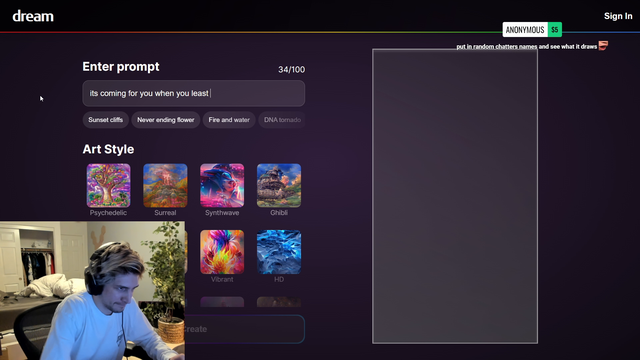Open the Sign In link
Image resolution: width=640 pixels, height=360 pixels.
click(x=618, y=16)
